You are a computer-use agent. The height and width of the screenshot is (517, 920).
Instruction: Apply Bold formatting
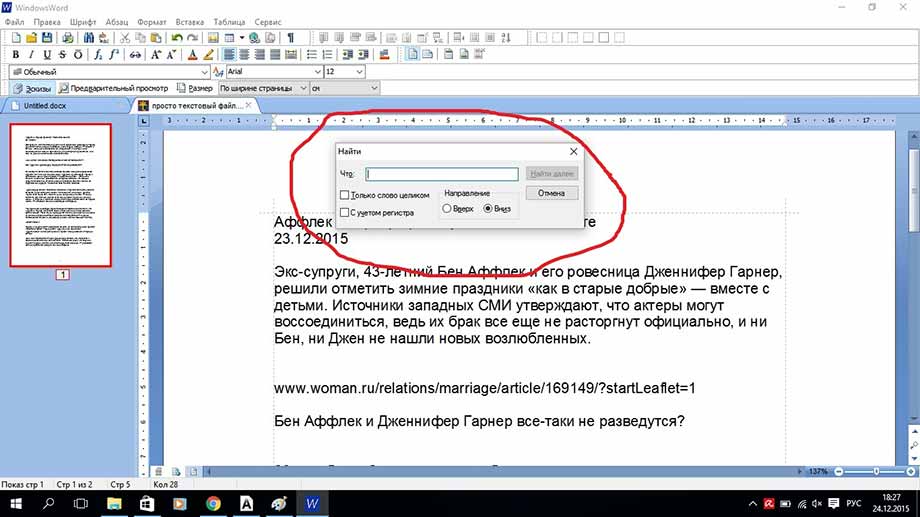[x=16, y=55]
